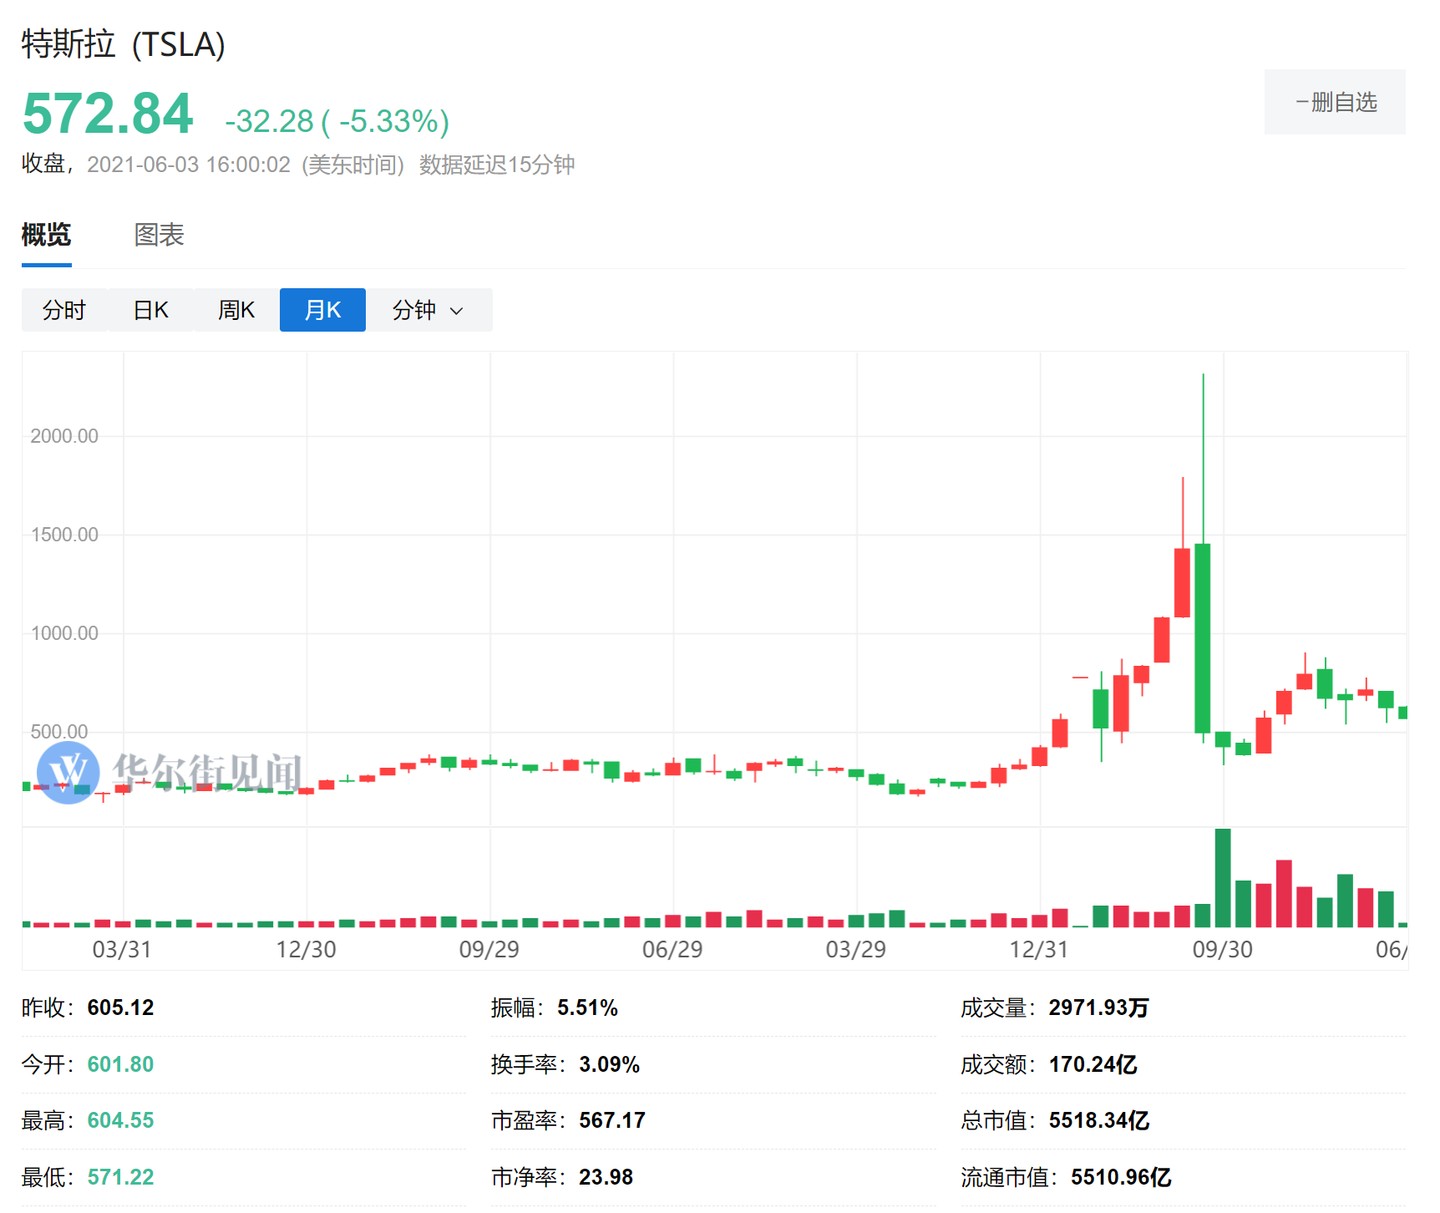Click the 572.84 current price figure
This screenshot has width=1440, height=1213.
(108, 114)
